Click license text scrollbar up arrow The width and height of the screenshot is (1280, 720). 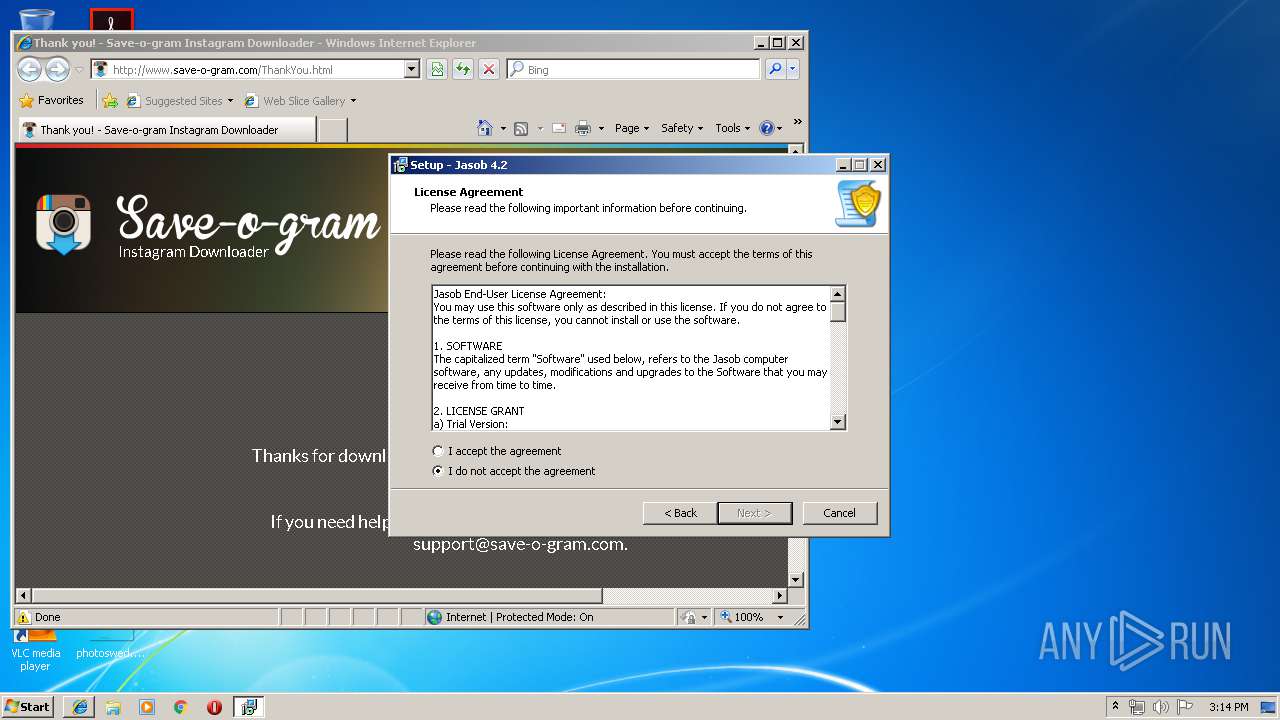click(838, 294)
